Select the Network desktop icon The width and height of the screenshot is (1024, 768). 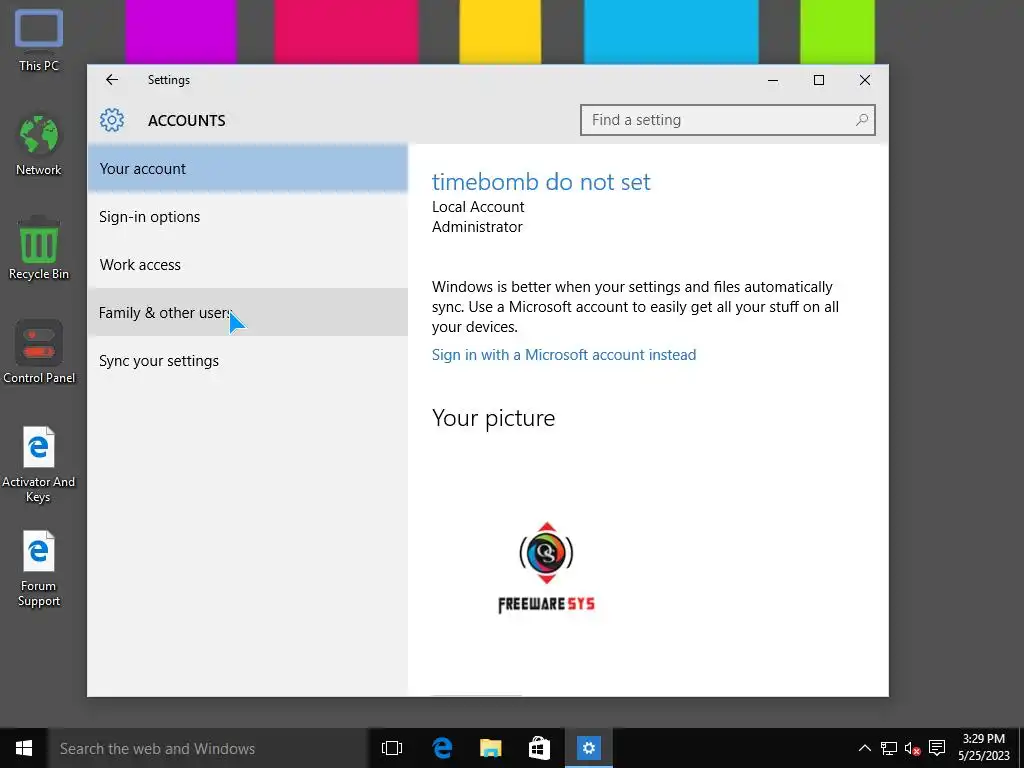coord(39,145)
